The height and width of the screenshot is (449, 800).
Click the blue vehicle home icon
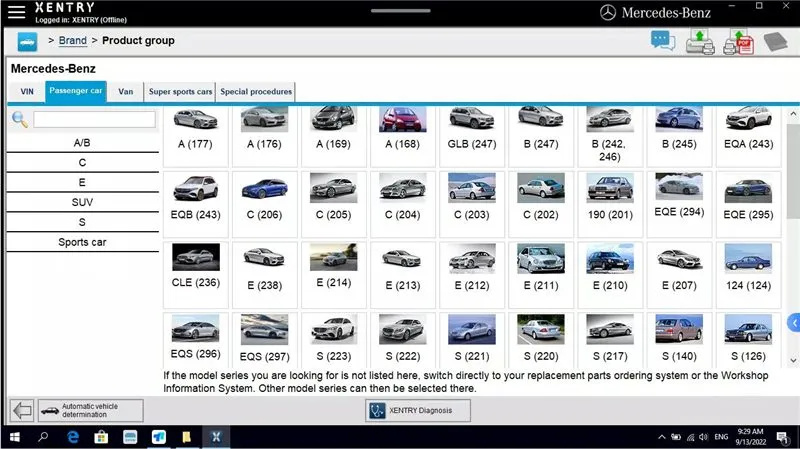click(x=27, y=41)
